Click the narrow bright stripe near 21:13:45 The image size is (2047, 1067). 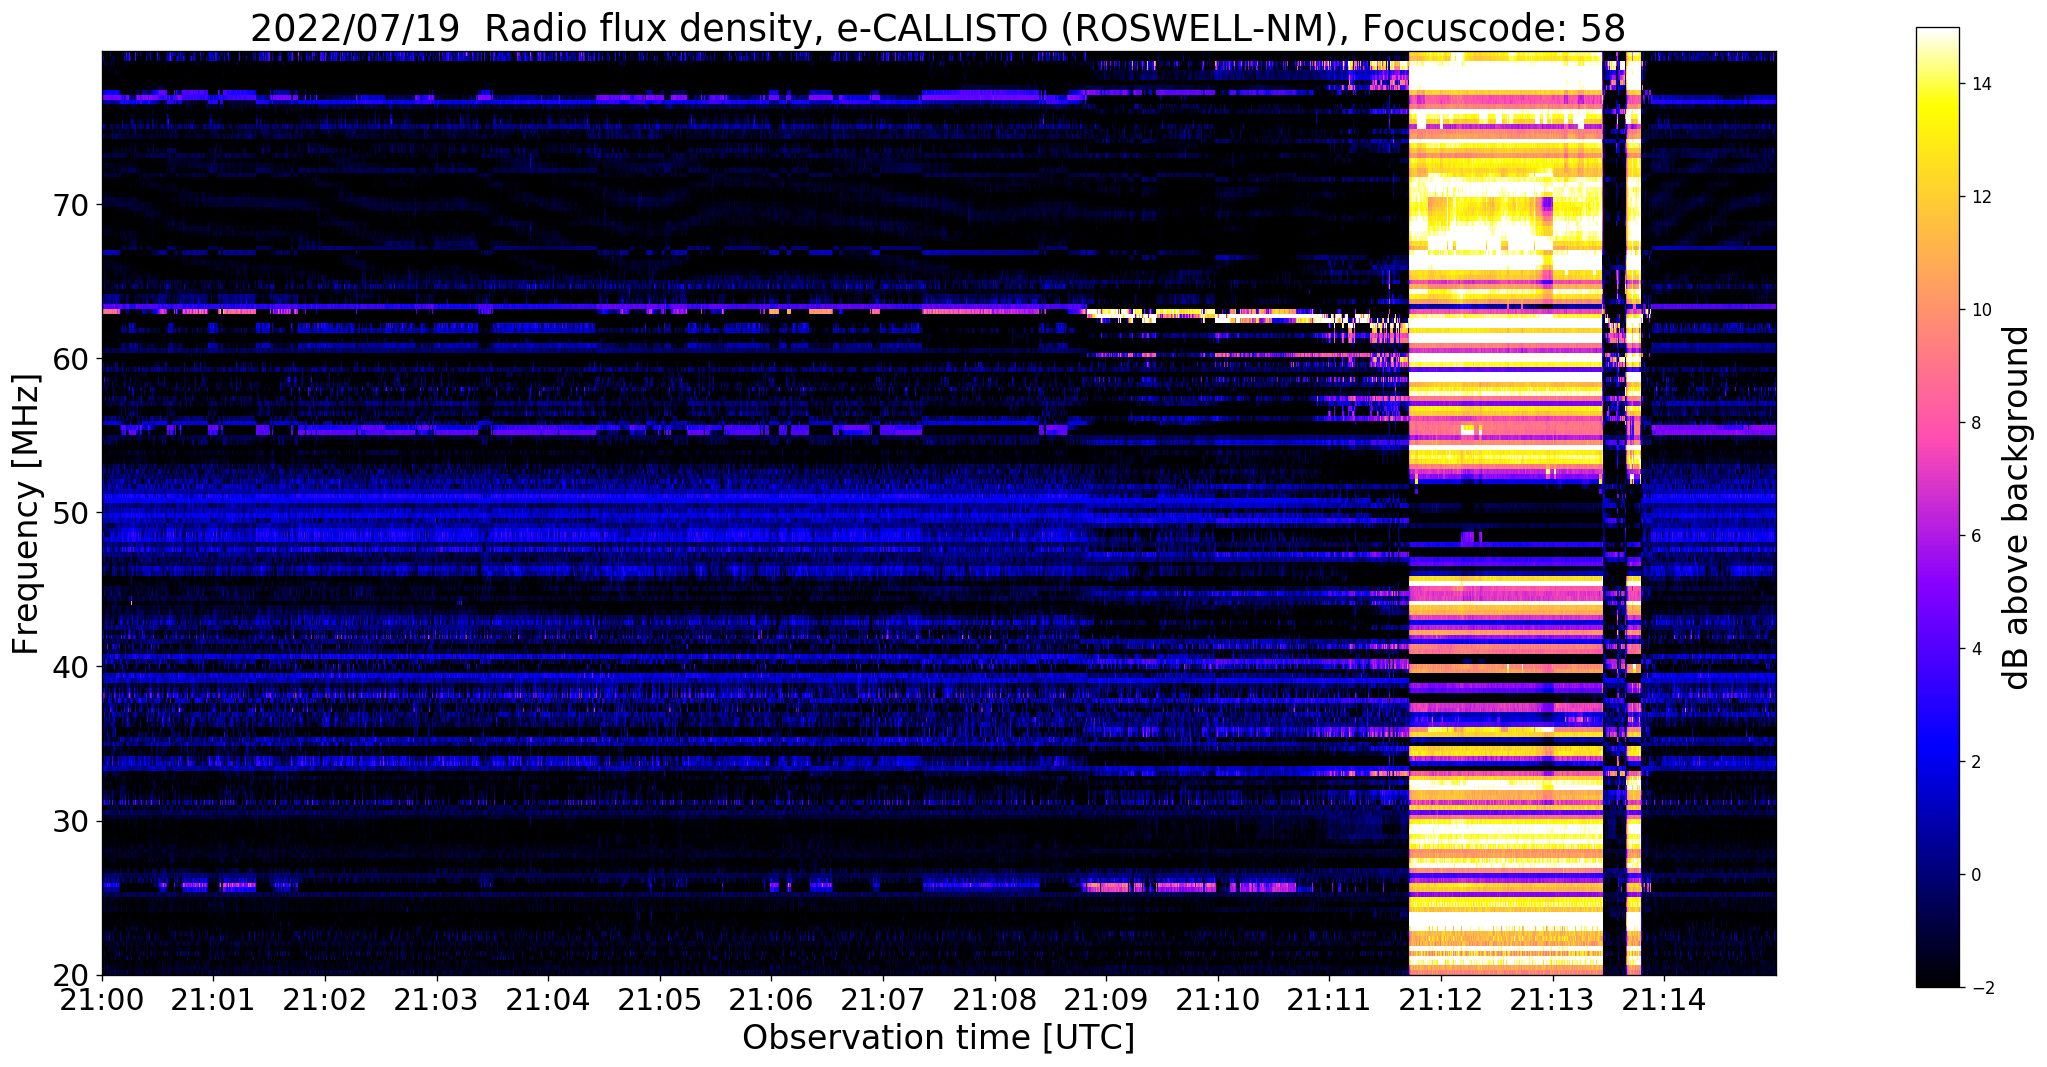coord(1633,513)
